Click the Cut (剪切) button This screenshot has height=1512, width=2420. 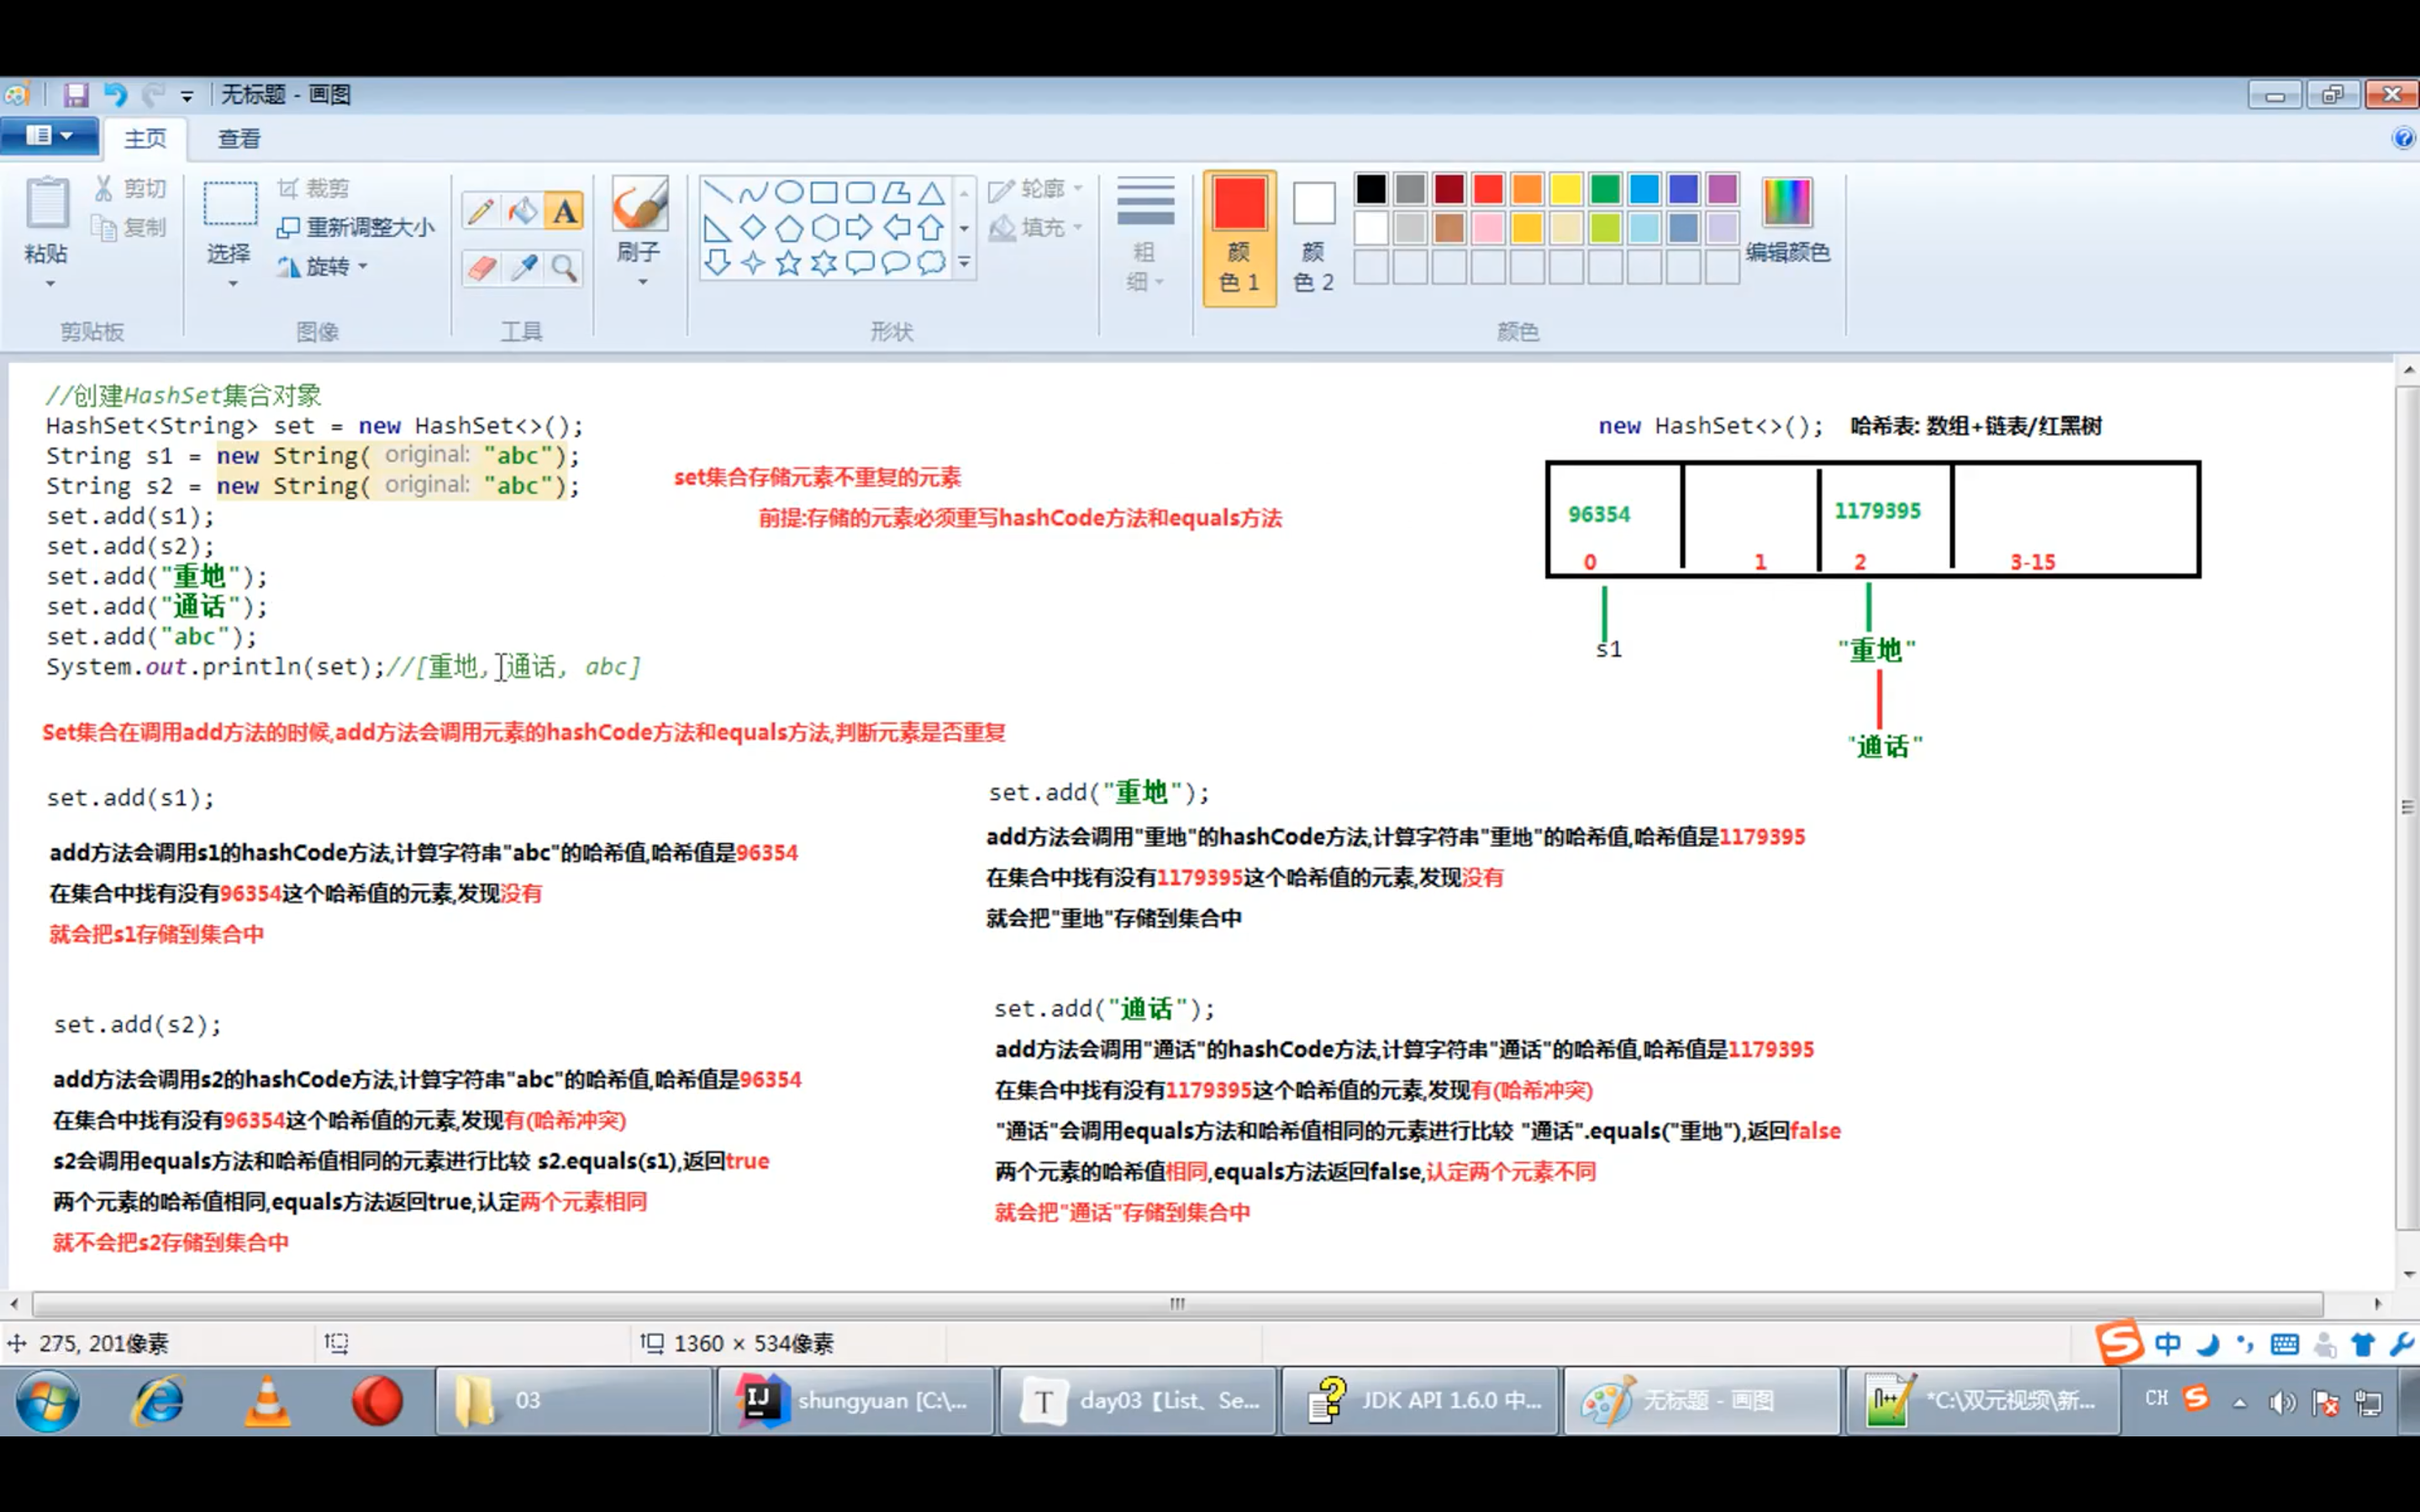pyautogui.click(x=131, y=188)
